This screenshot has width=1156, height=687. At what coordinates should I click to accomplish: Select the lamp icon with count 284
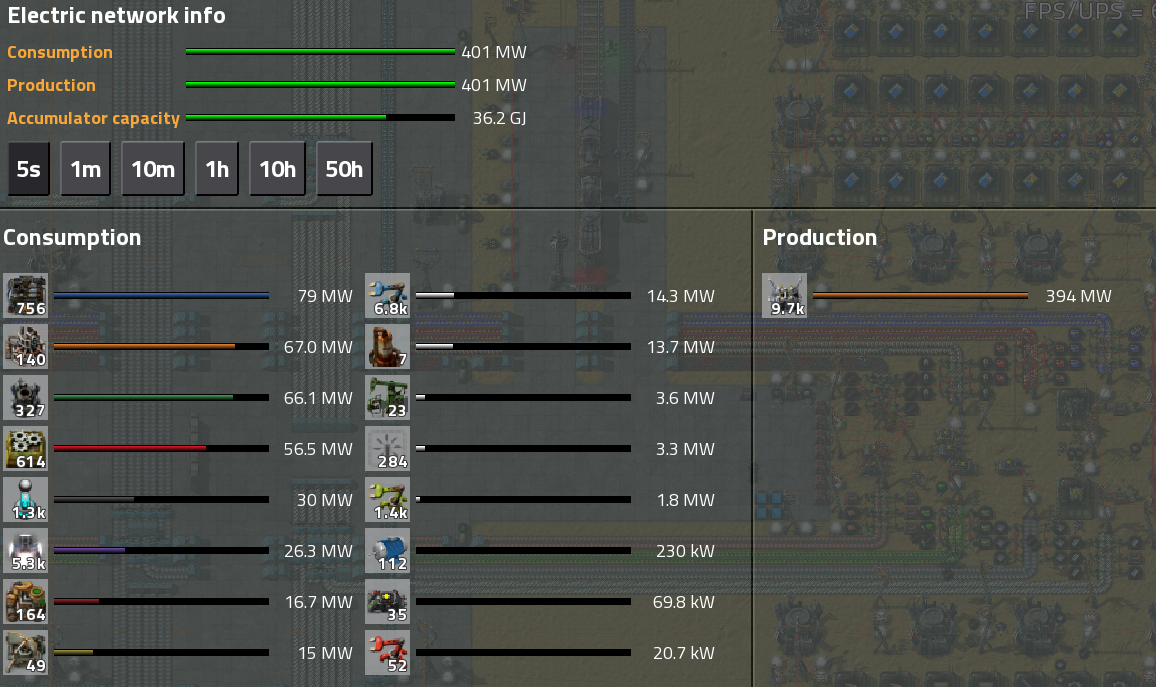point(388,448)
